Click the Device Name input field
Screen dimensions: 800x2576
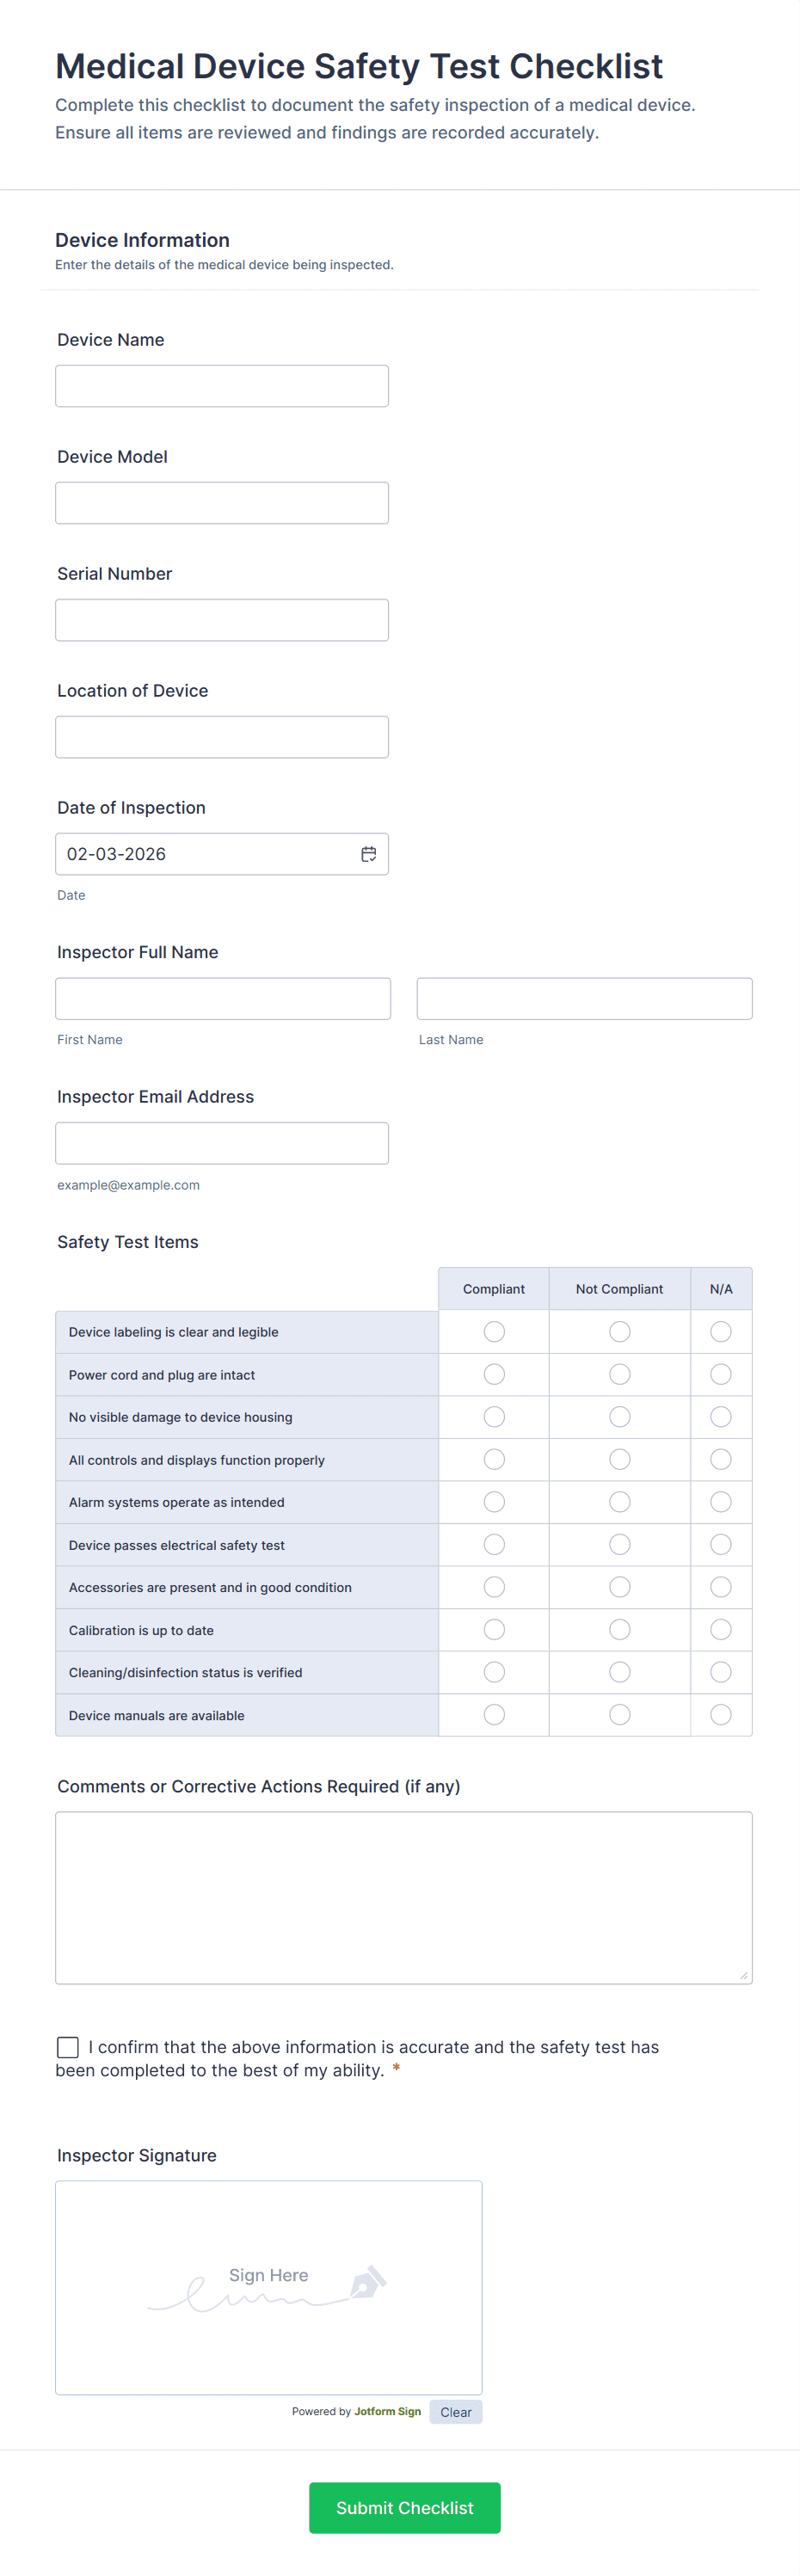[x=221, y=386]
